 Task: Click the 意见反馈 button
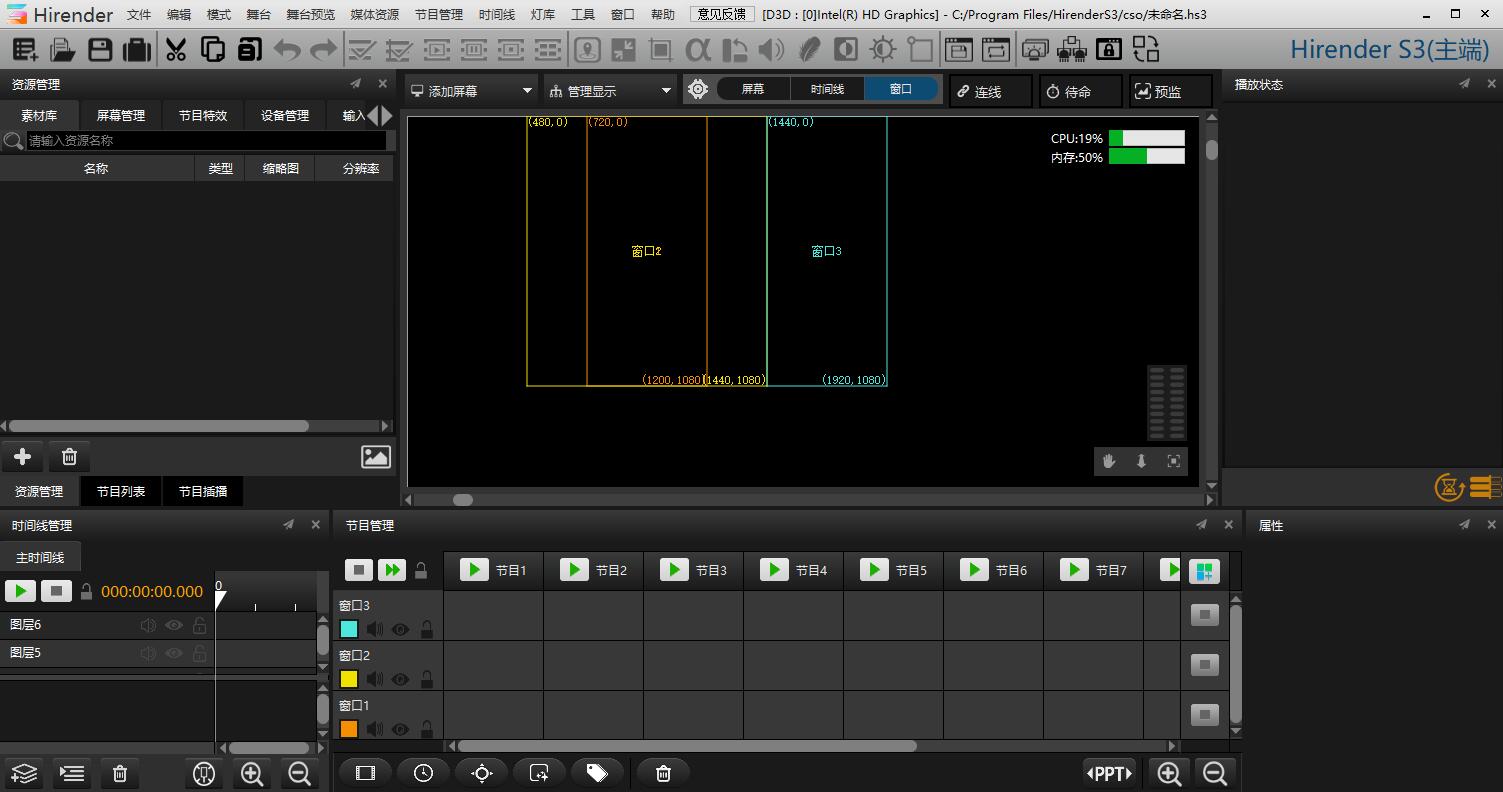coord(722,14)
